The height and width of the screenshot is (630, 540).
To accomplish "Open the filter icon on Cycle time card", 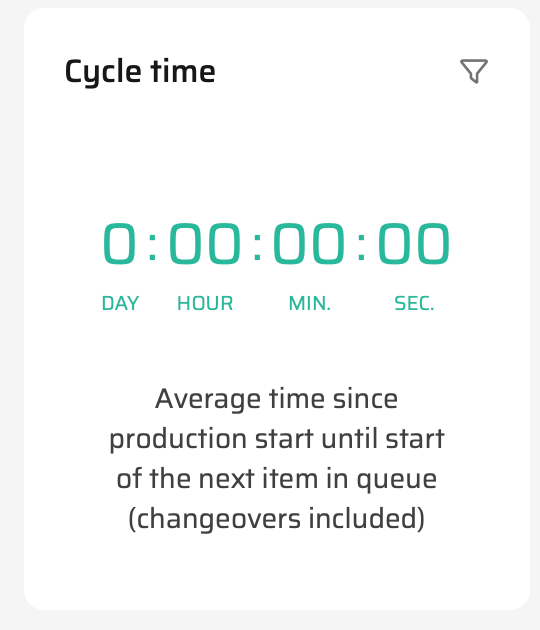I will point(474,71).
